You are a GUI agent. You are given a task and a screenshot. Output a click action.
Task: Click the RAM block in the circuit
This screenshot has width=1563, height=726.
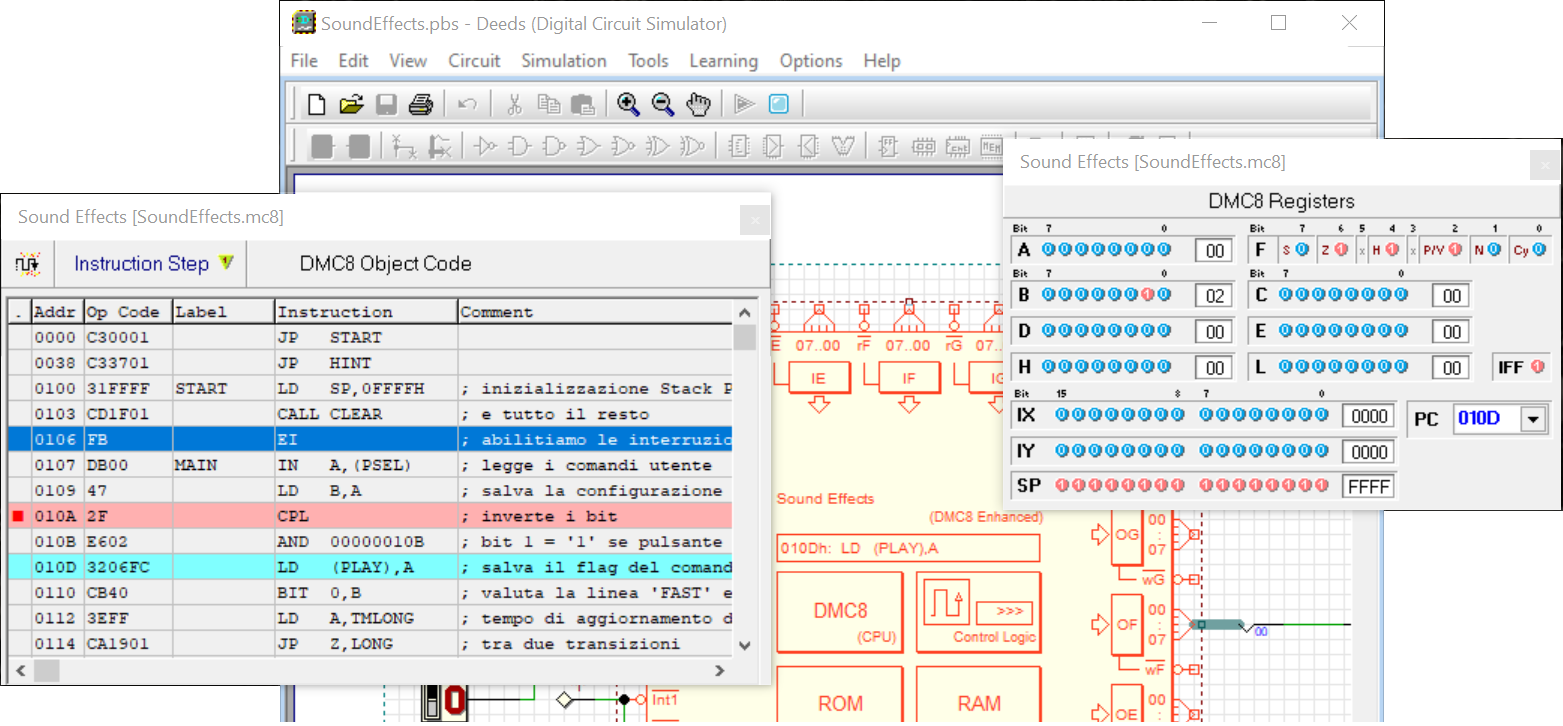point(978,694)
